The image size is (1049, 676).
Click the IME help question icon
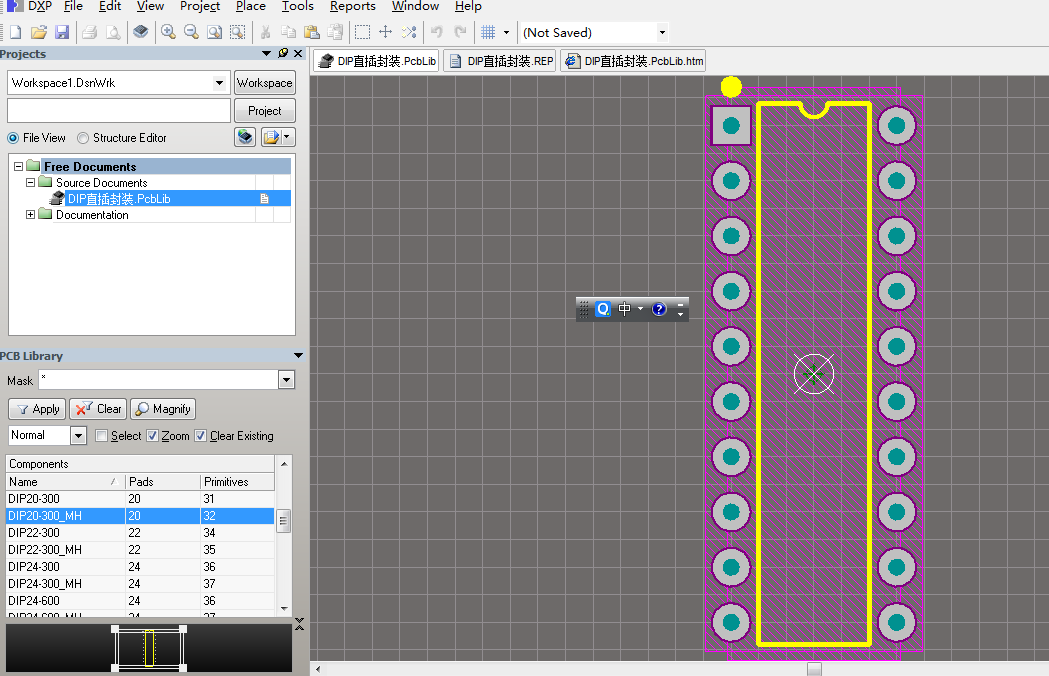click(x=659, y=309)
